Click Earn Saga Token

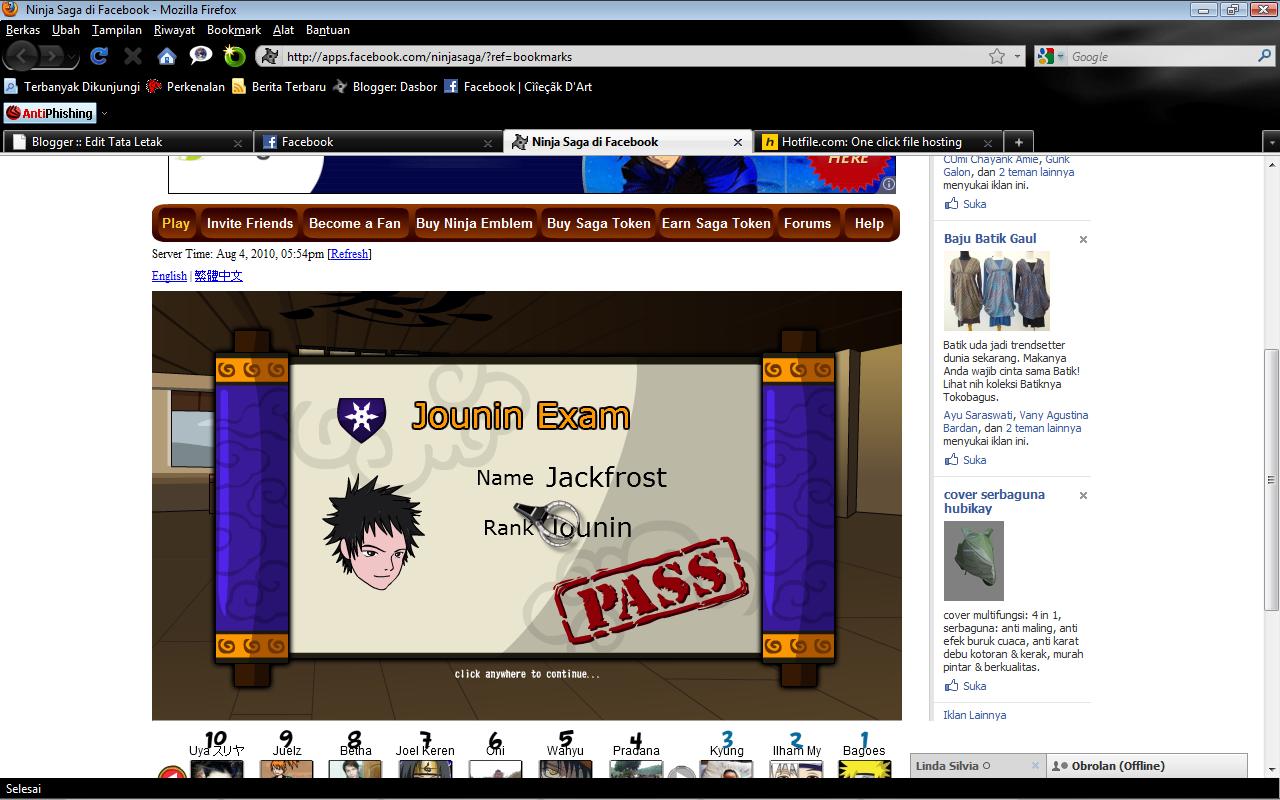716,223
